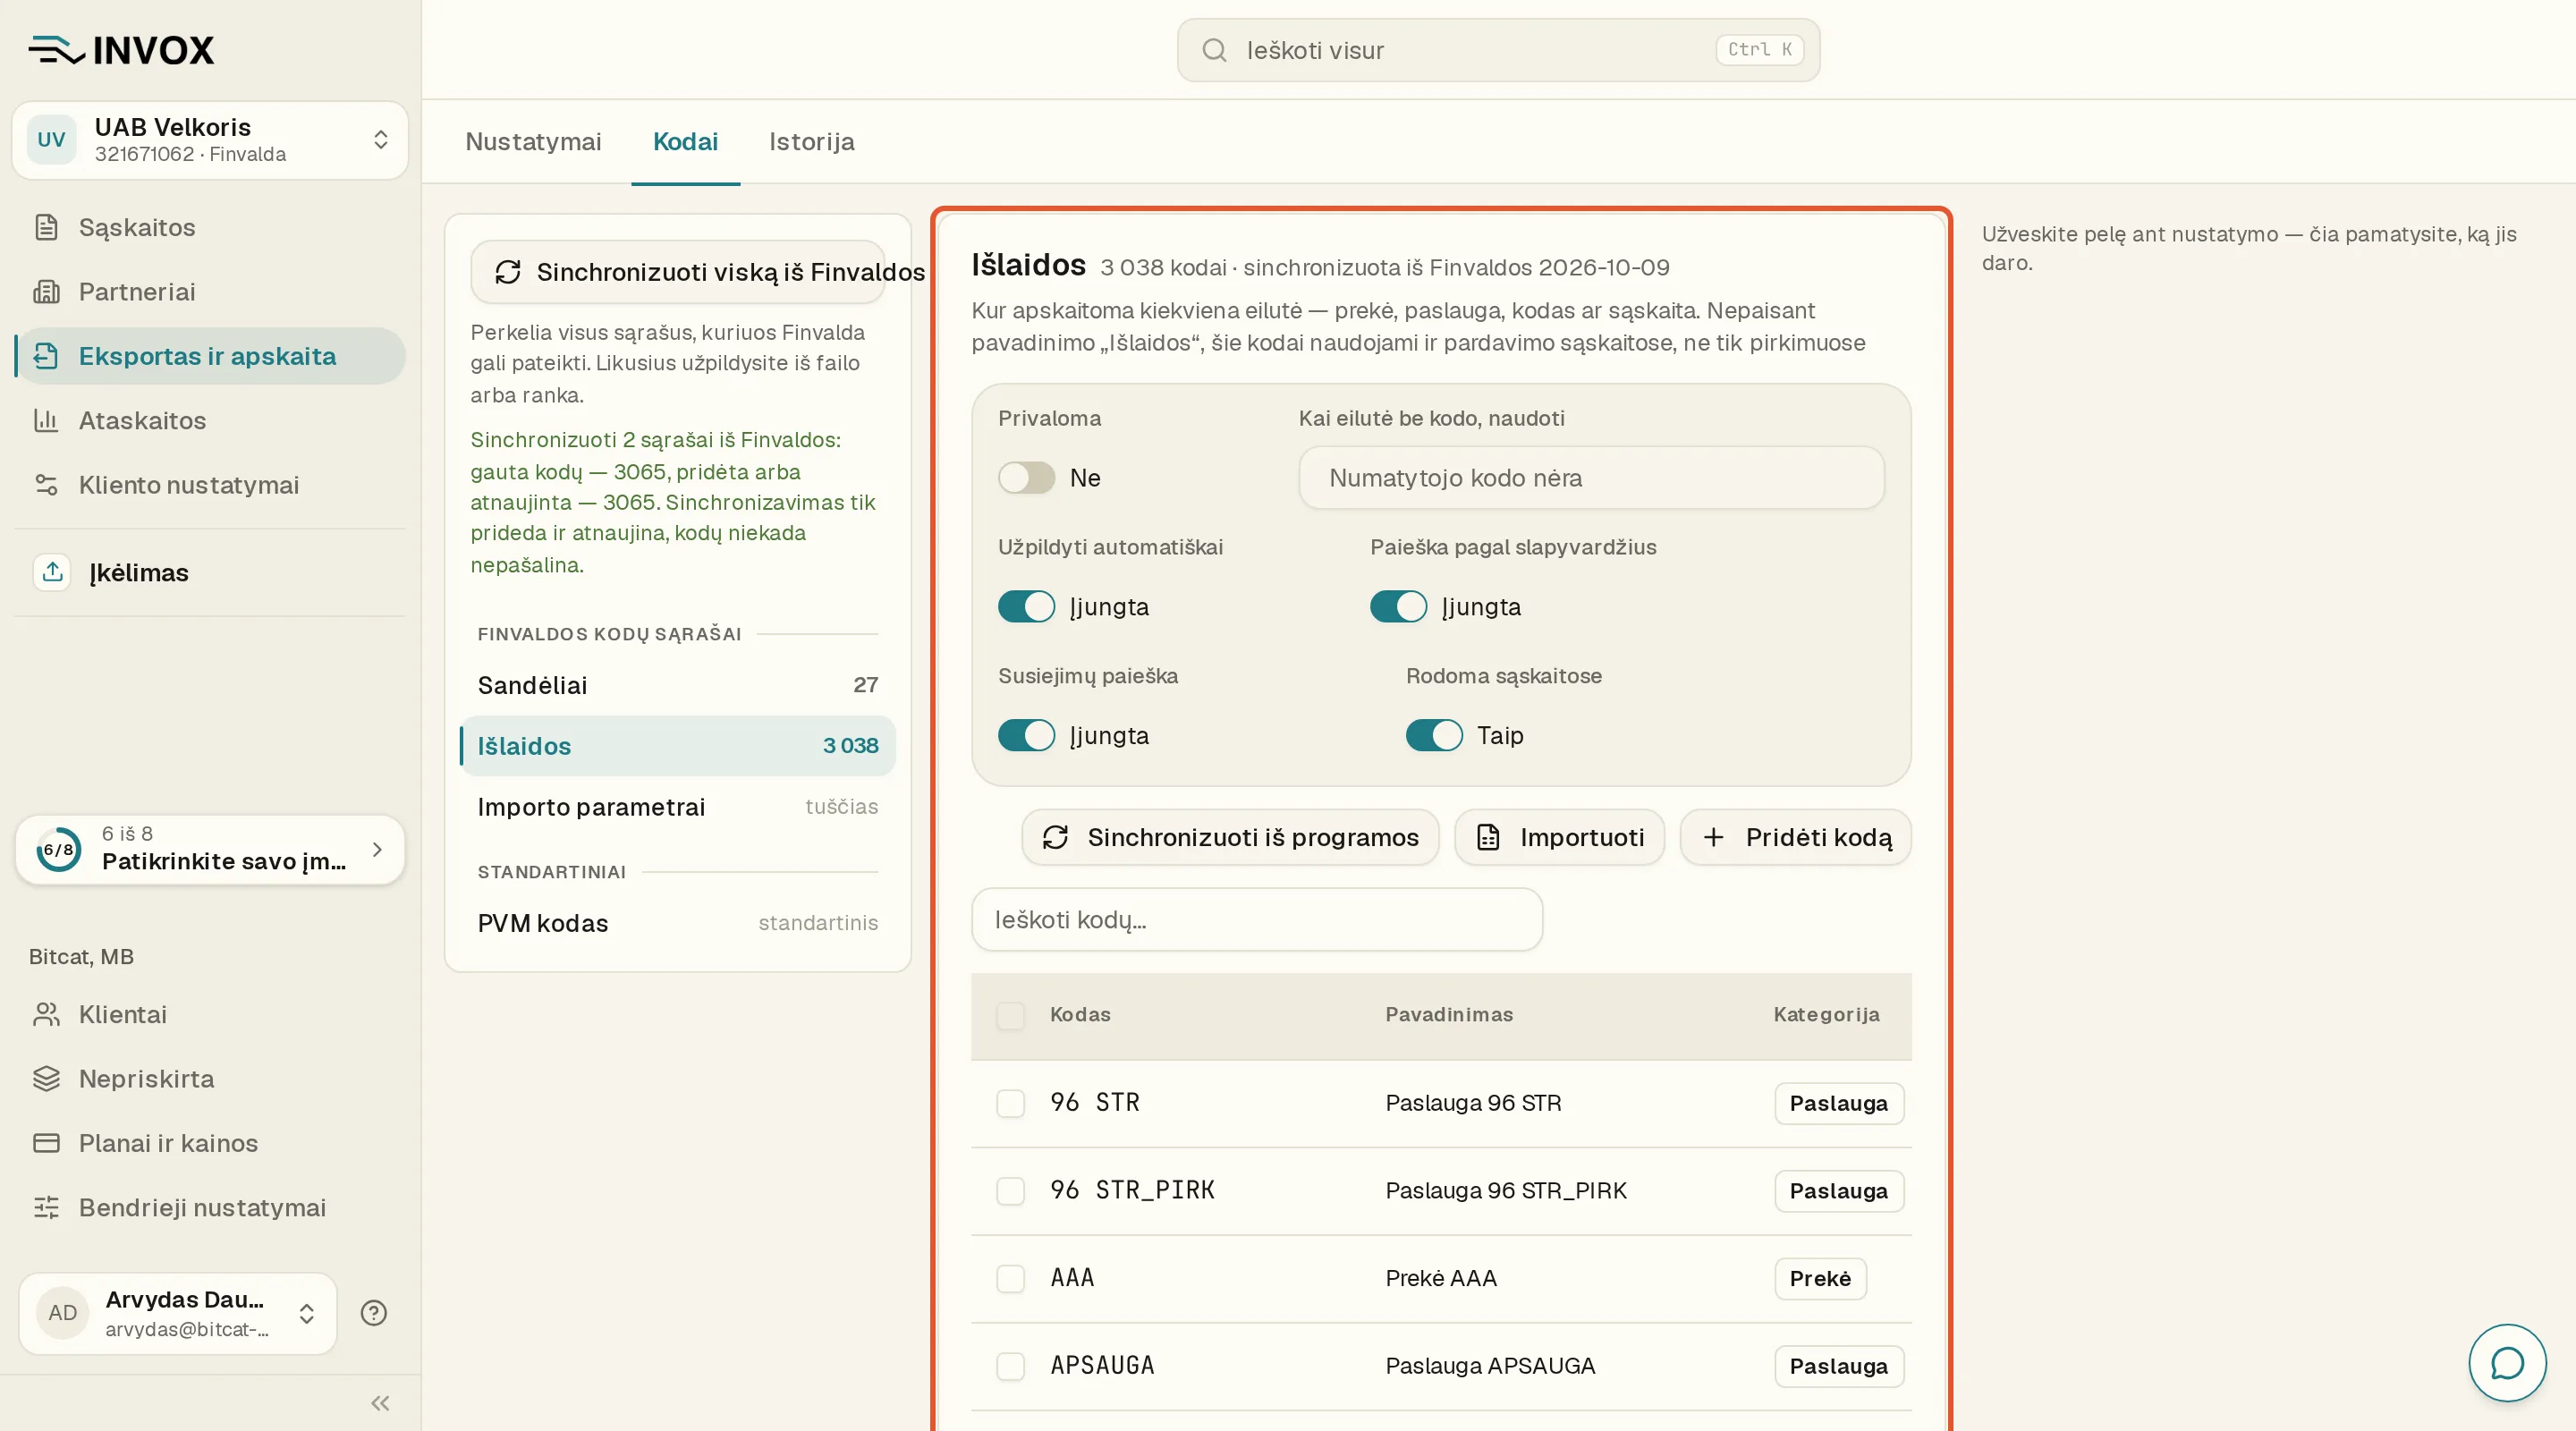This screenshot has height=1431, width=2576.
Task: Click Pridėti kodą button
Action: 1795,837
